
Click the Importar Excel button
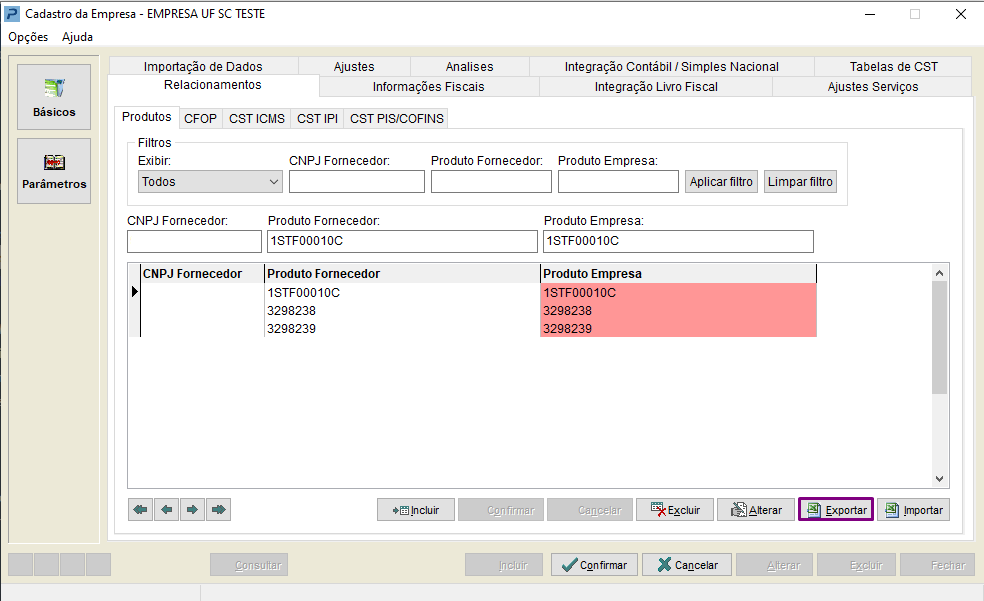[x=914, y=509]
